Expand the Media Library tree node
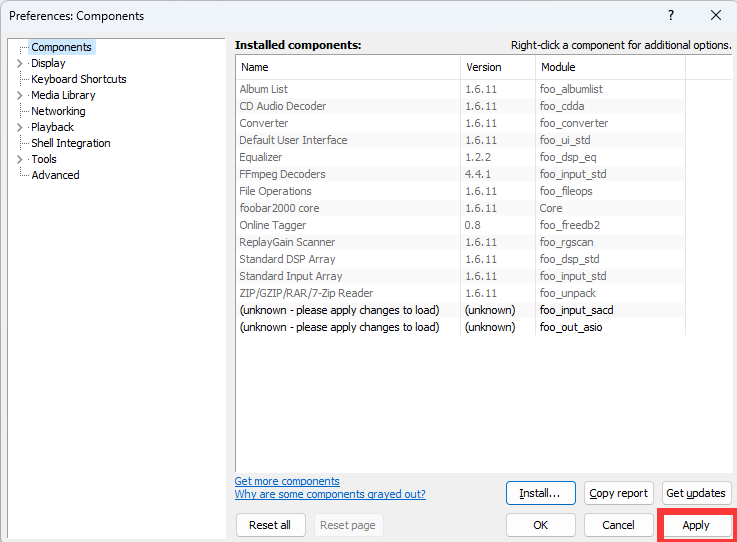Viewport: 737px width, 542px height. point(19,95)
